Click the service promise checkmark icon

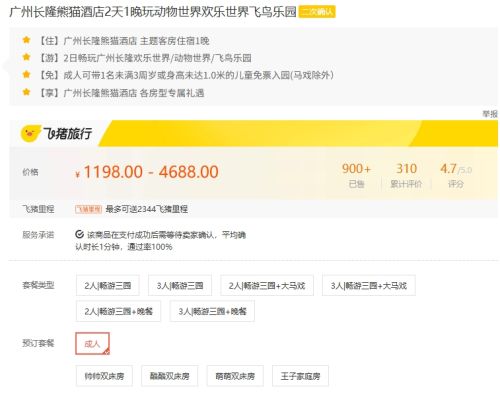pyautogui.click(x=79, y=234)
